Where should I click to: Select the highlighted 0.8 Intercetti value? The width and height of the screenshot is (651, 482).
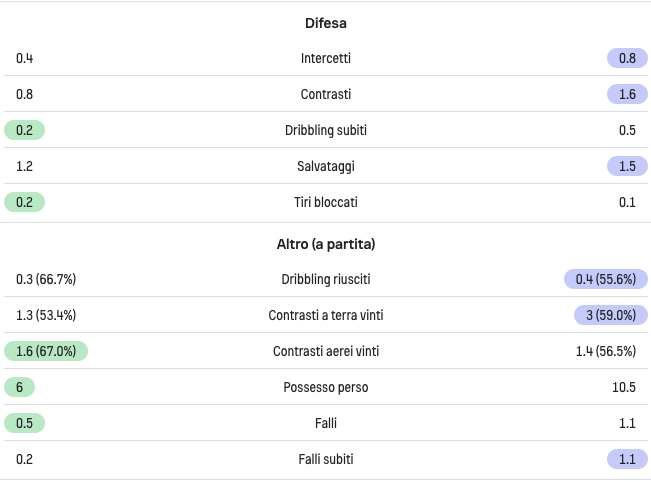(x=627, y=58)
